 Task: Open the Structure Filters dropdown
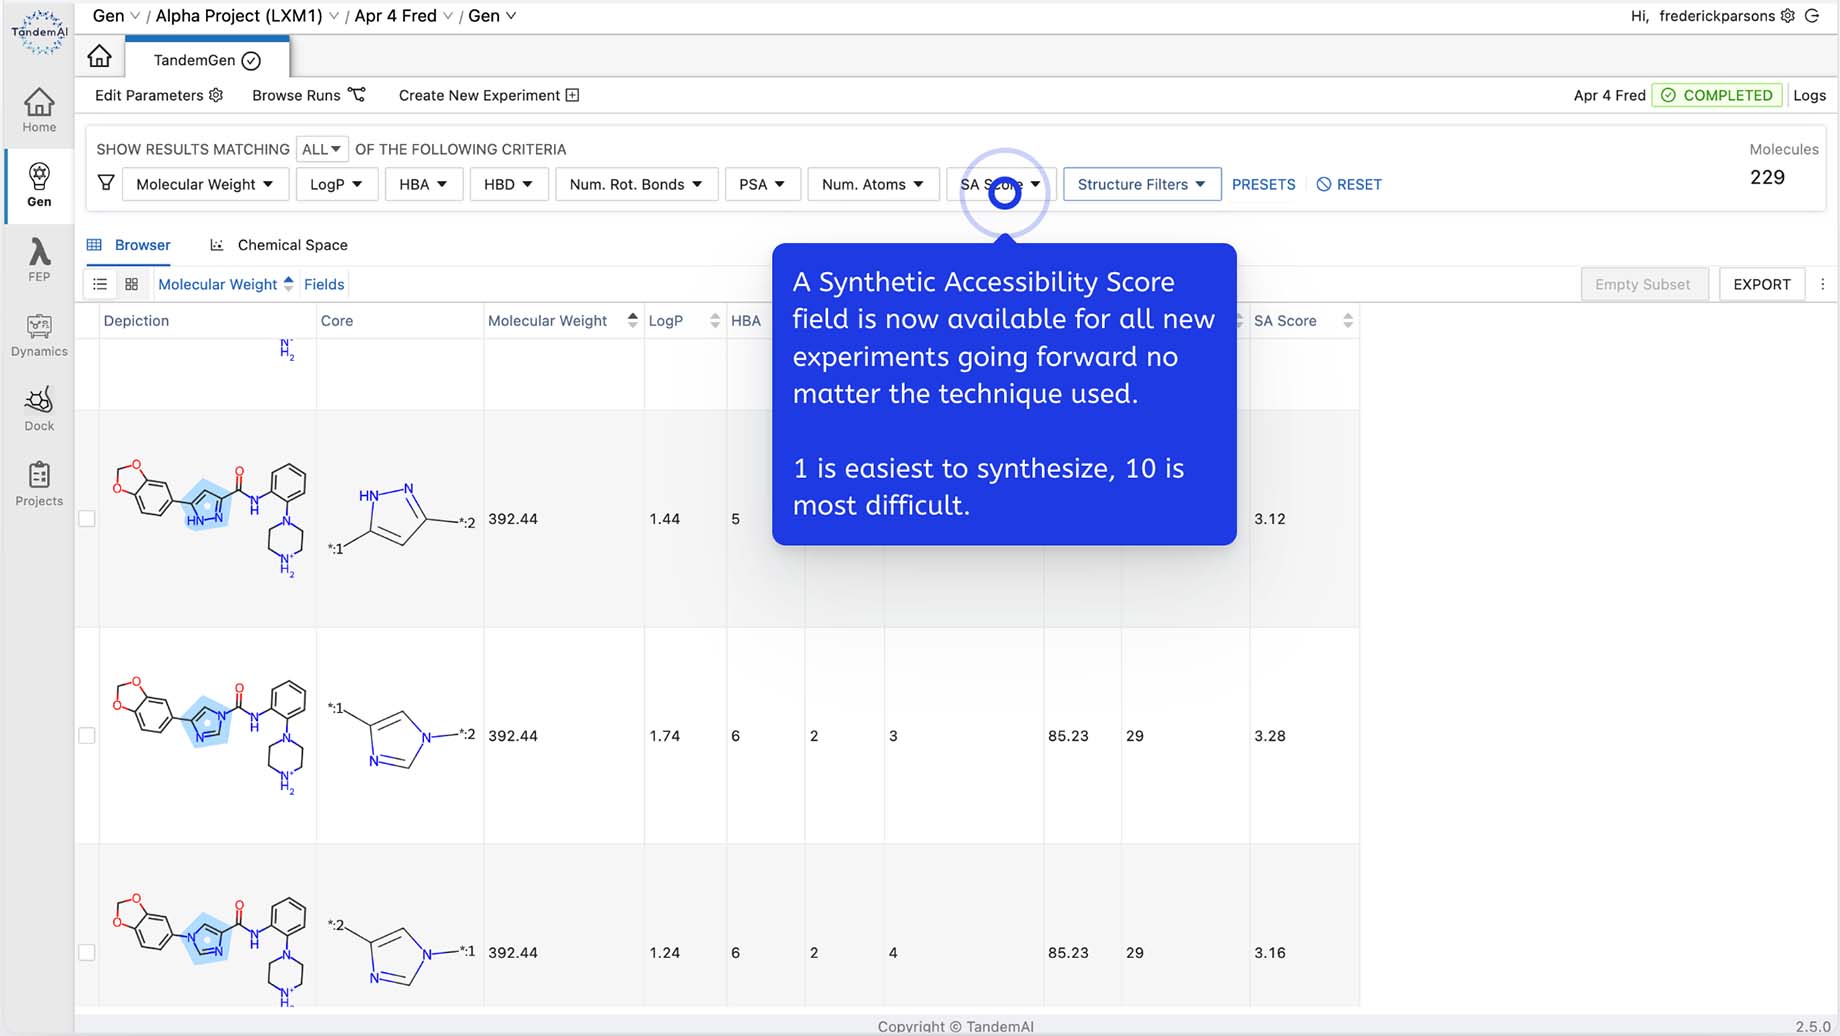coord(1141,185)
